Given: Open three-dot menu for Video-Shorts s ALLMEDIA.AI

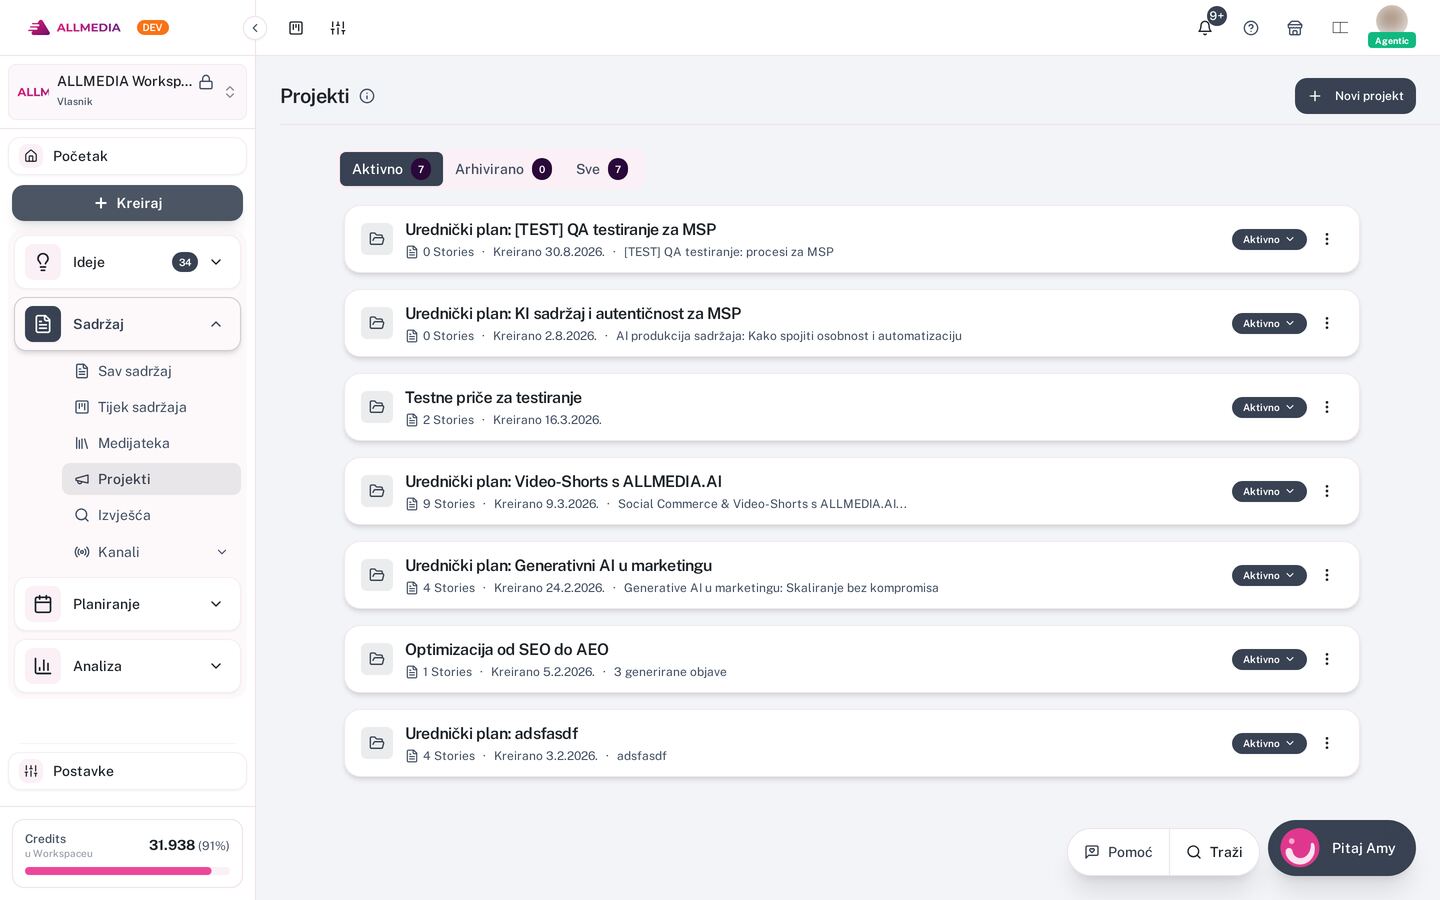Looking at the screenshot, I should point(1327,491).
